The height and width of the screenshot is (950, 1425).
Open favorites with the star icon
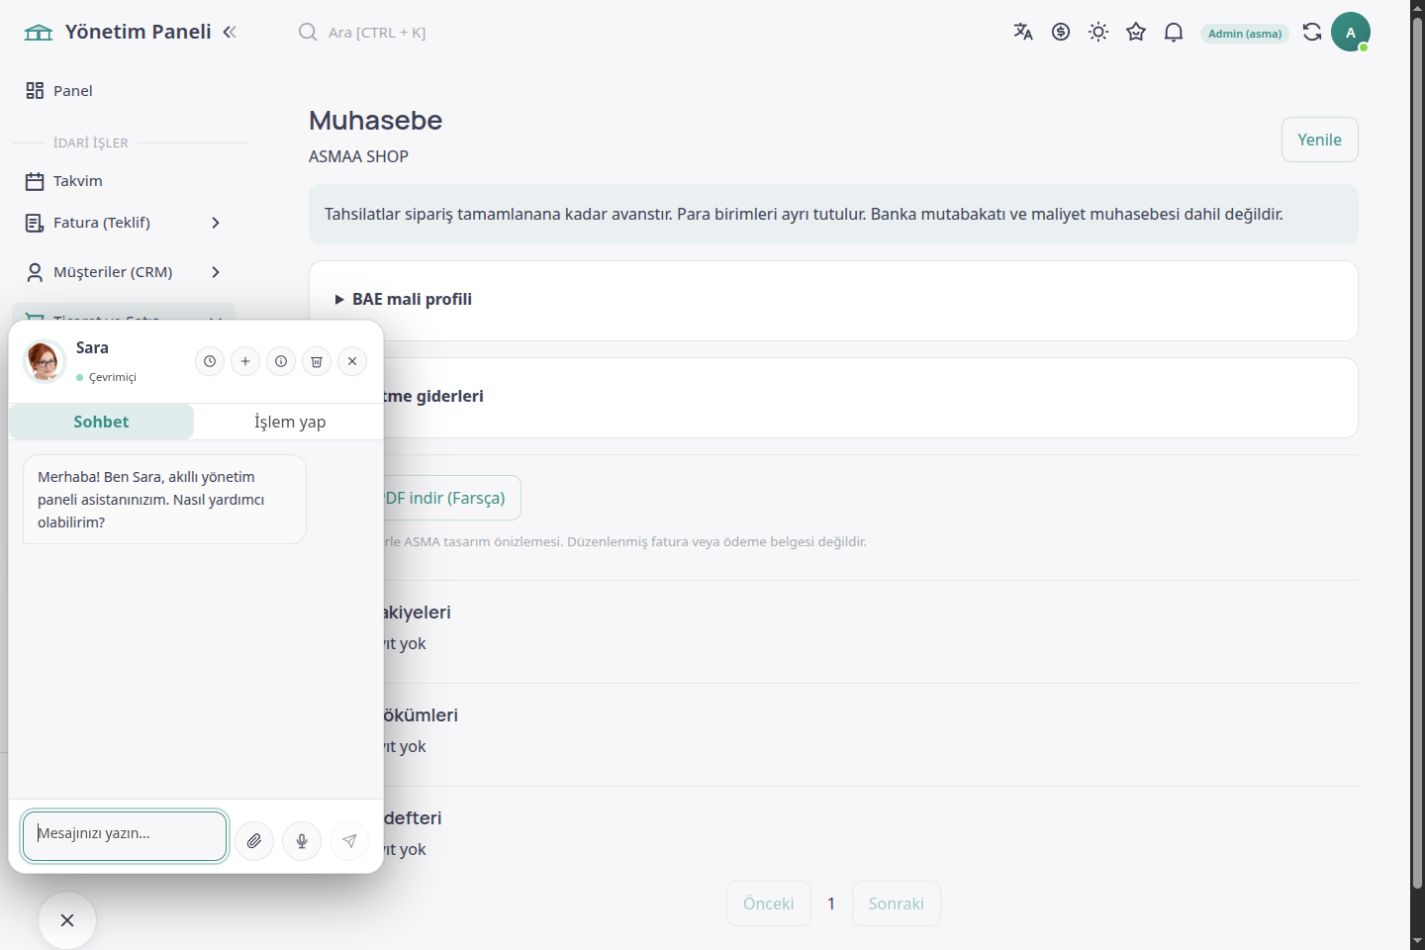[1136, 32]
